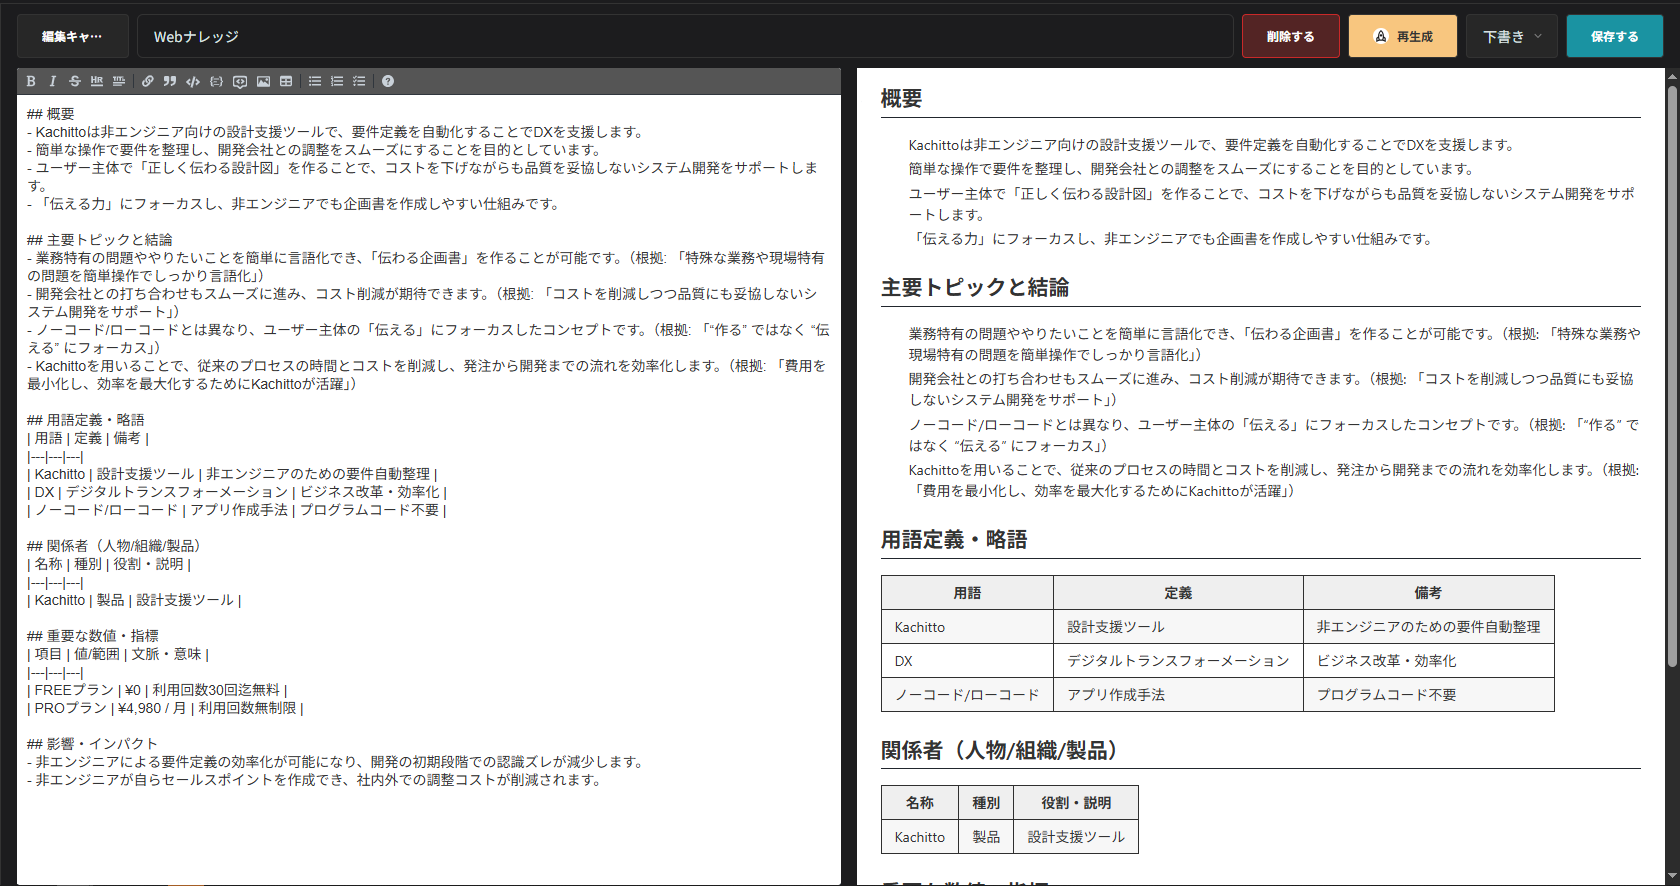
Task: Add a numbered list
Action: pyautogui.click(x=337, y=81)
